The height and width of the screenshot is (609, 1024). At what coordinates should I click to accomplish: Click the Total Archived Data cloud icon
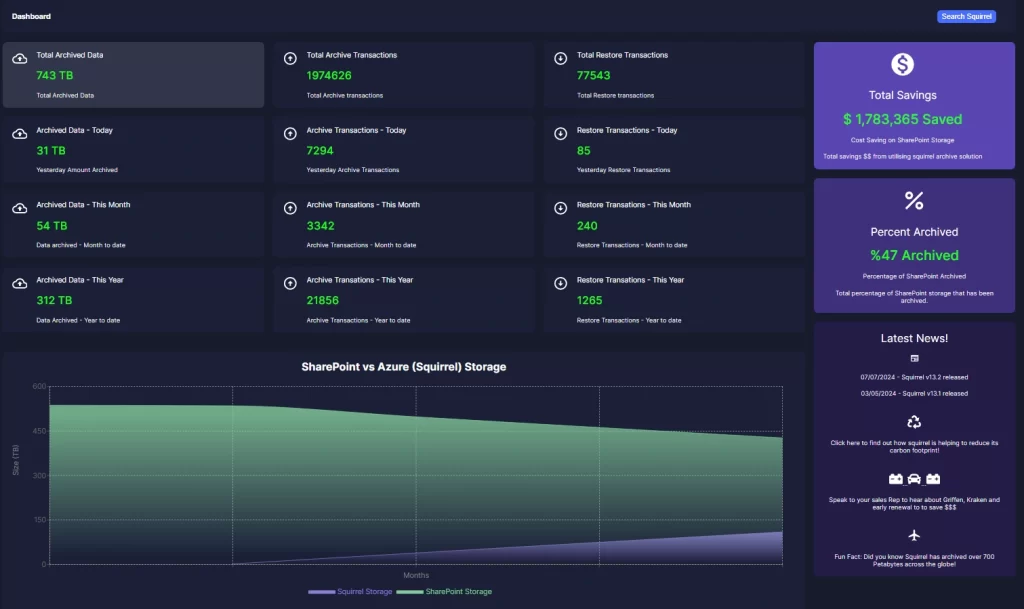coord(20,59)
